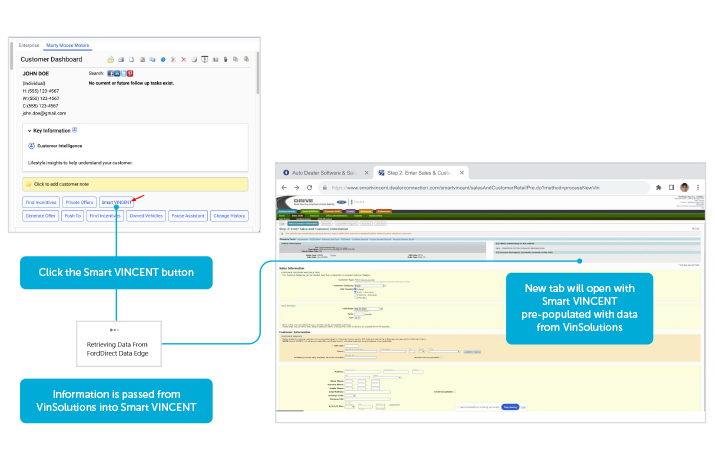Switch to the Enterprise tab
The width and height of the screenshot is (715, 462).
point(29,45)
